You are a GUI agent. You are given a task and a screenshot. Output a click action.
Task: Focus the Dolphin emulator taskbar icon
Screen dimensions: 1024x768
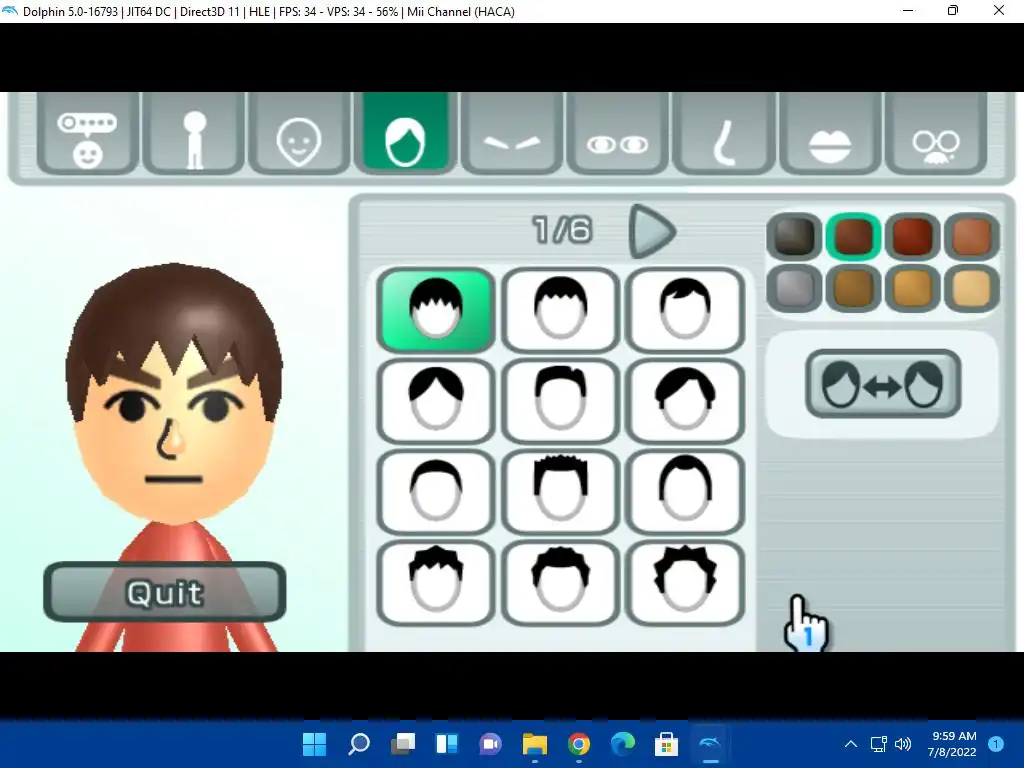coord(710,744)
